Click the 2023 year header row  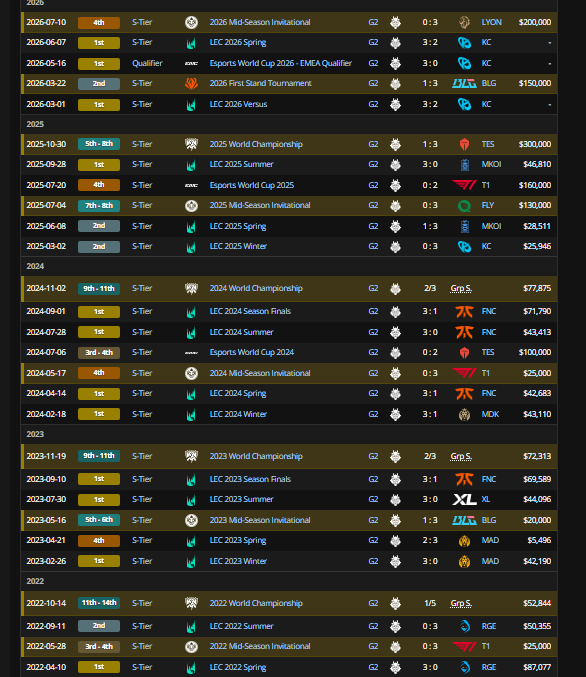289,434
